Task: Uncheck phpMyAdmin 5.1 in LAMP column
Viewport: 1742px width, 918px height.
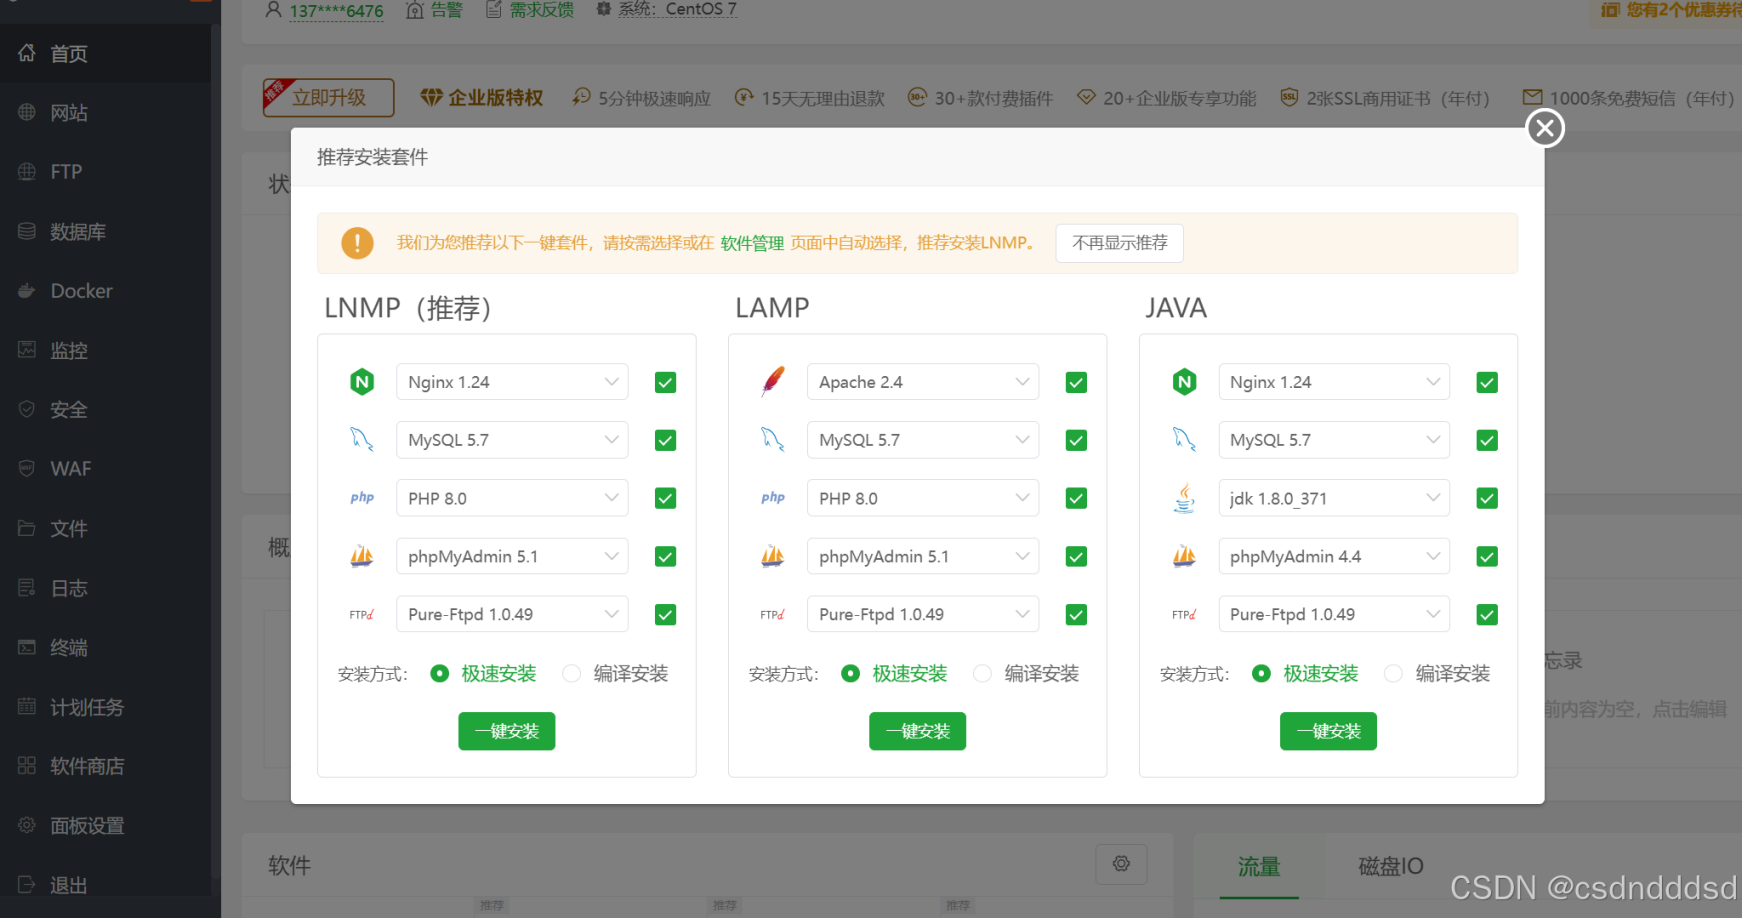Action: pos(1076,556)
